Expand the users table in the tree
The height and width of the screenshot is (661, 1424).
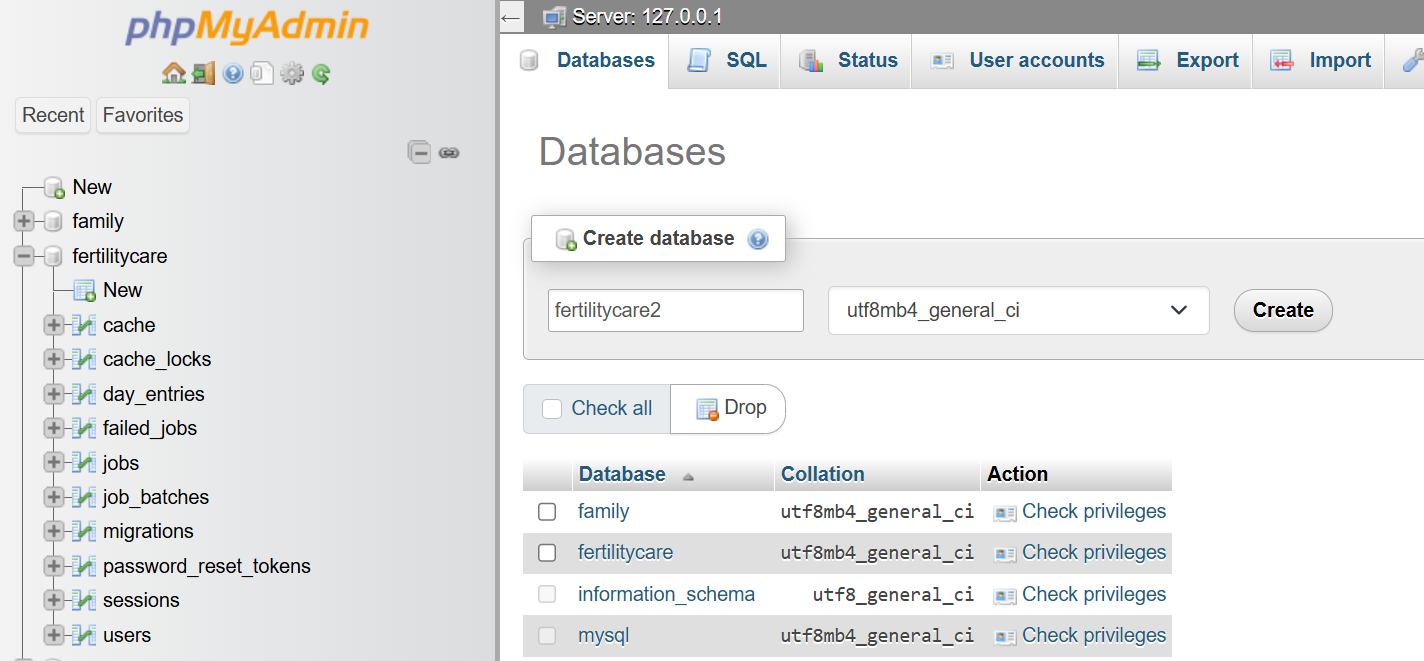[x=53, y=635]
